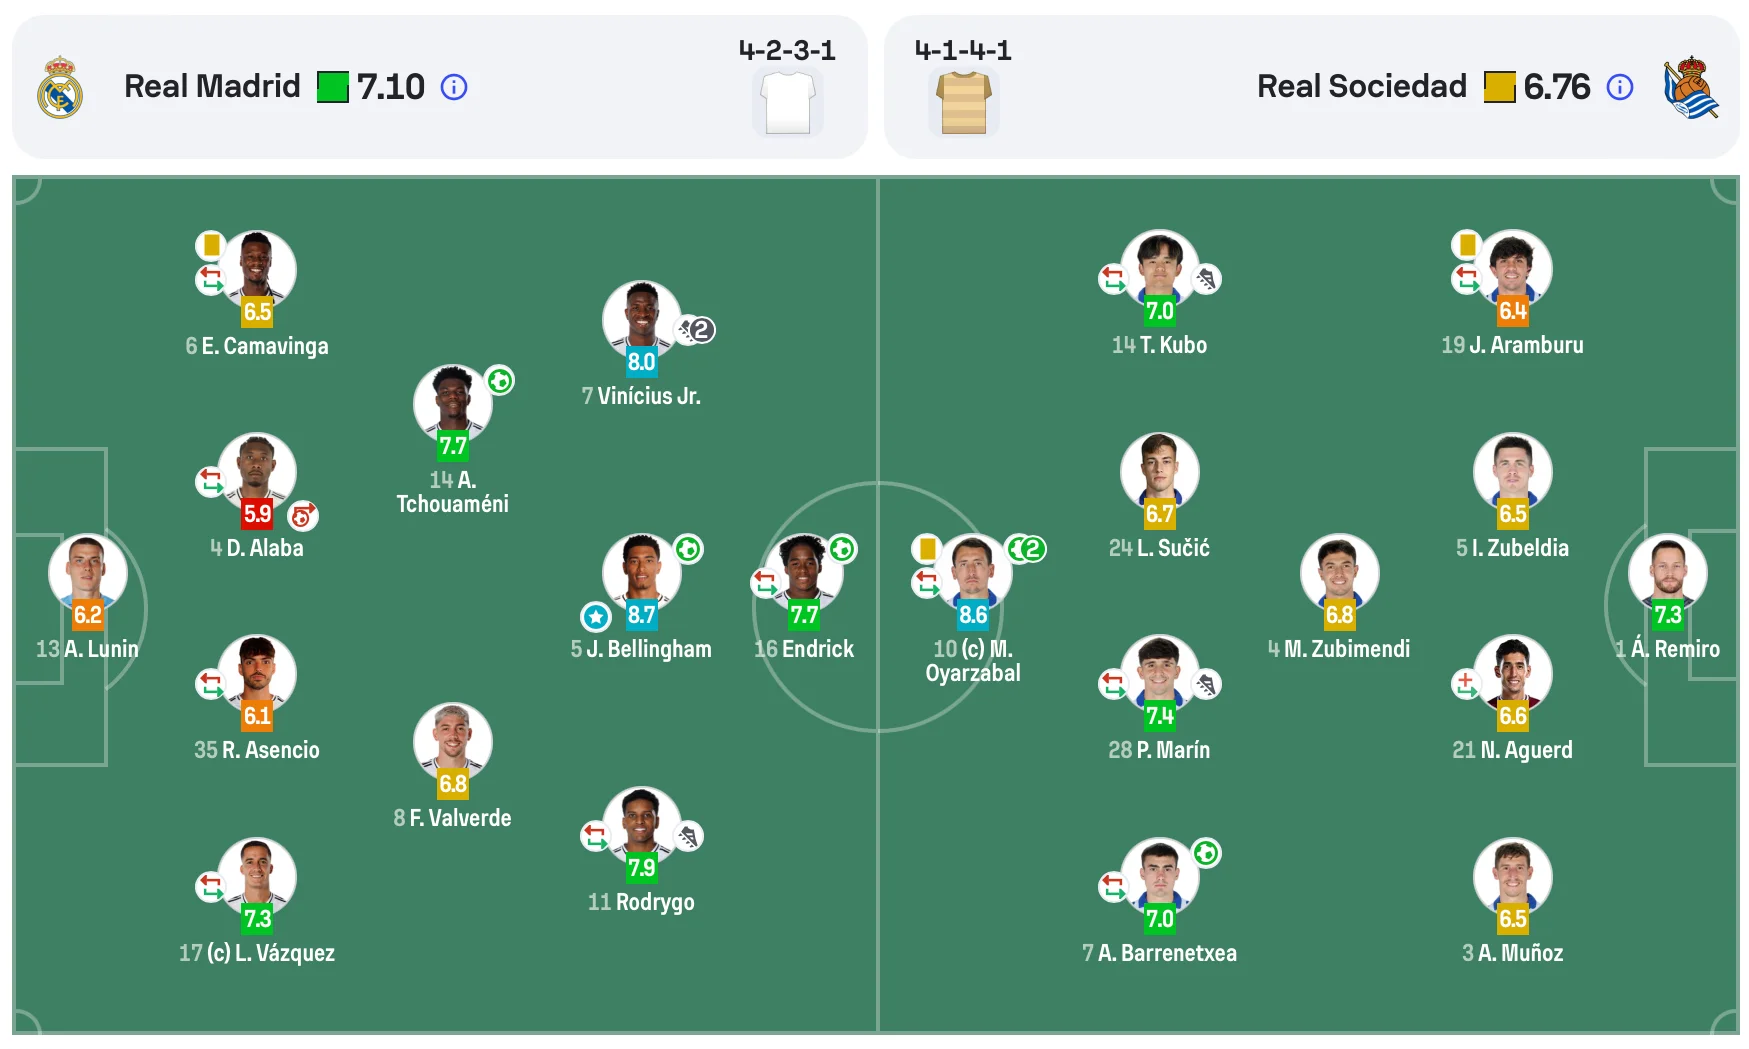
Task: Open T. Kubo's player photo
Action: [x=1159, y=266]
